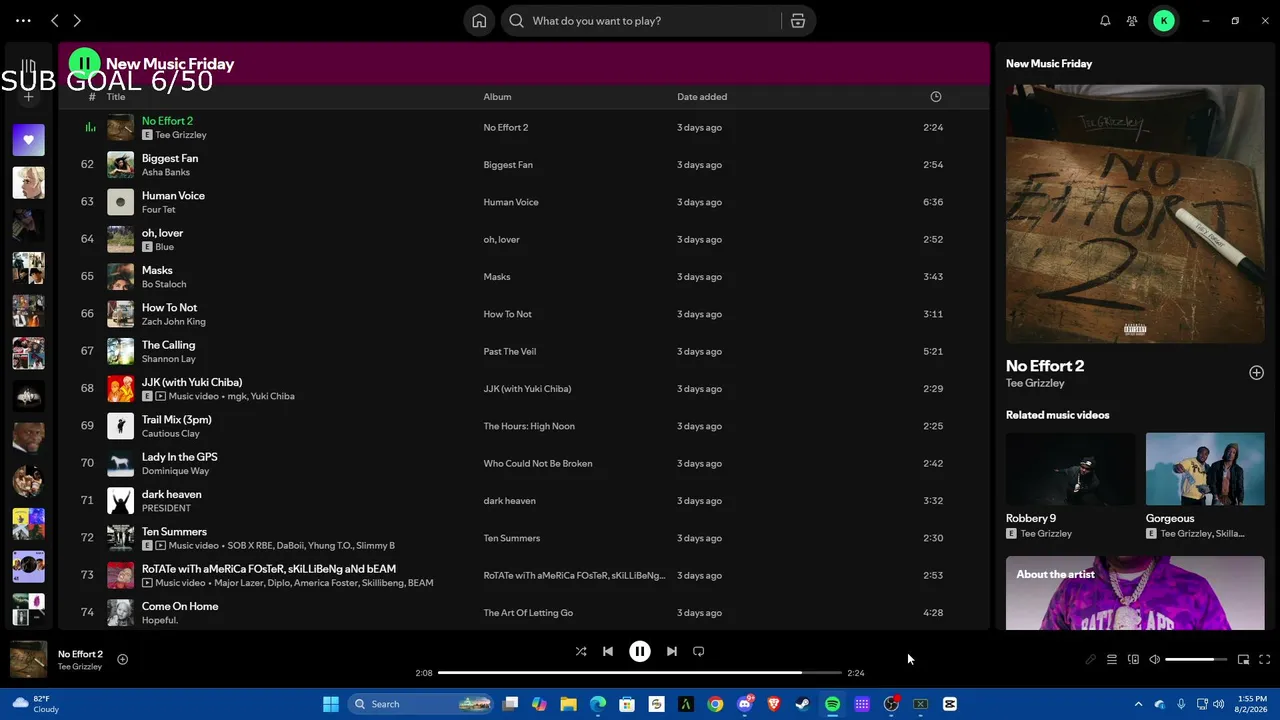Navigate back with the left arrow
The image size is (1280, 720).
pos(54,21)
